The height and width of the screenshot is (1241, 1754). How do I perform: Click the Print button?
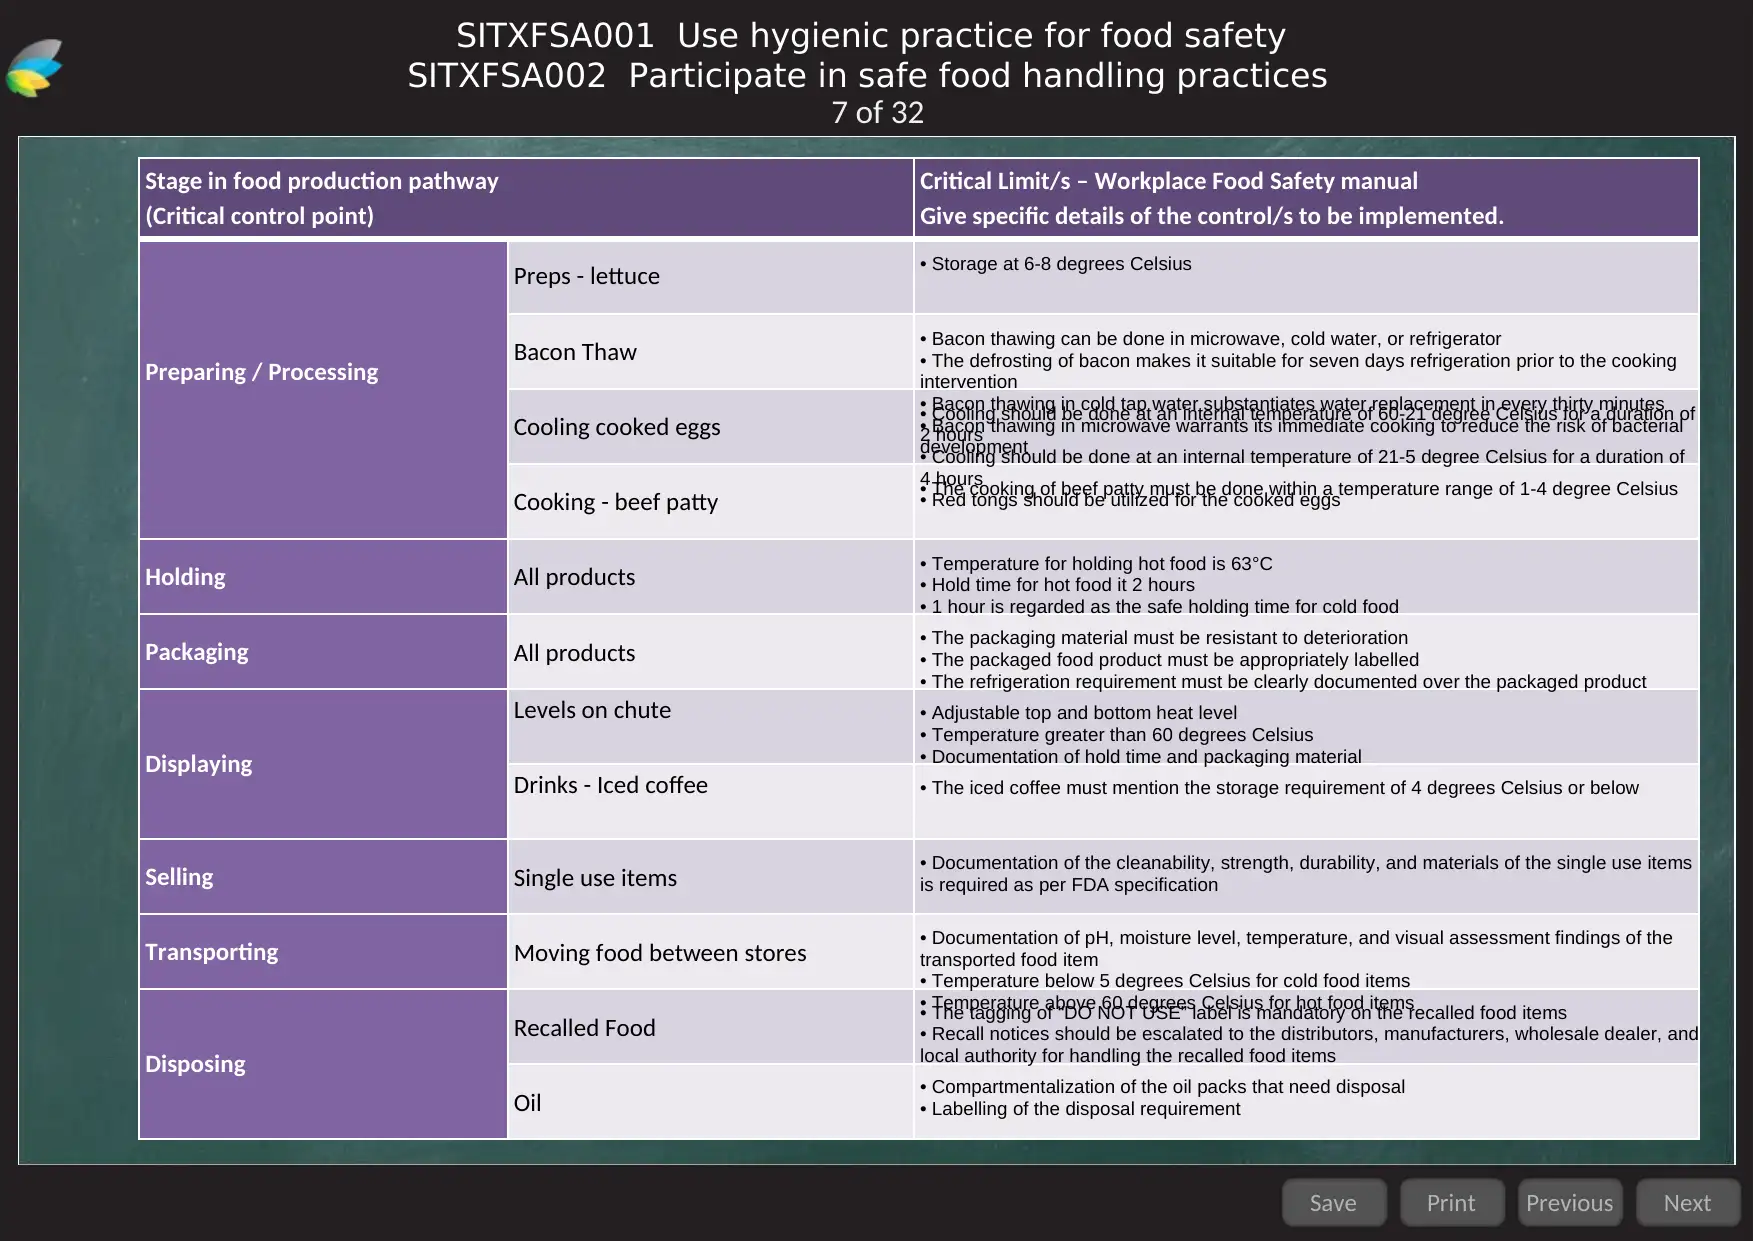coord(1452,1202)
